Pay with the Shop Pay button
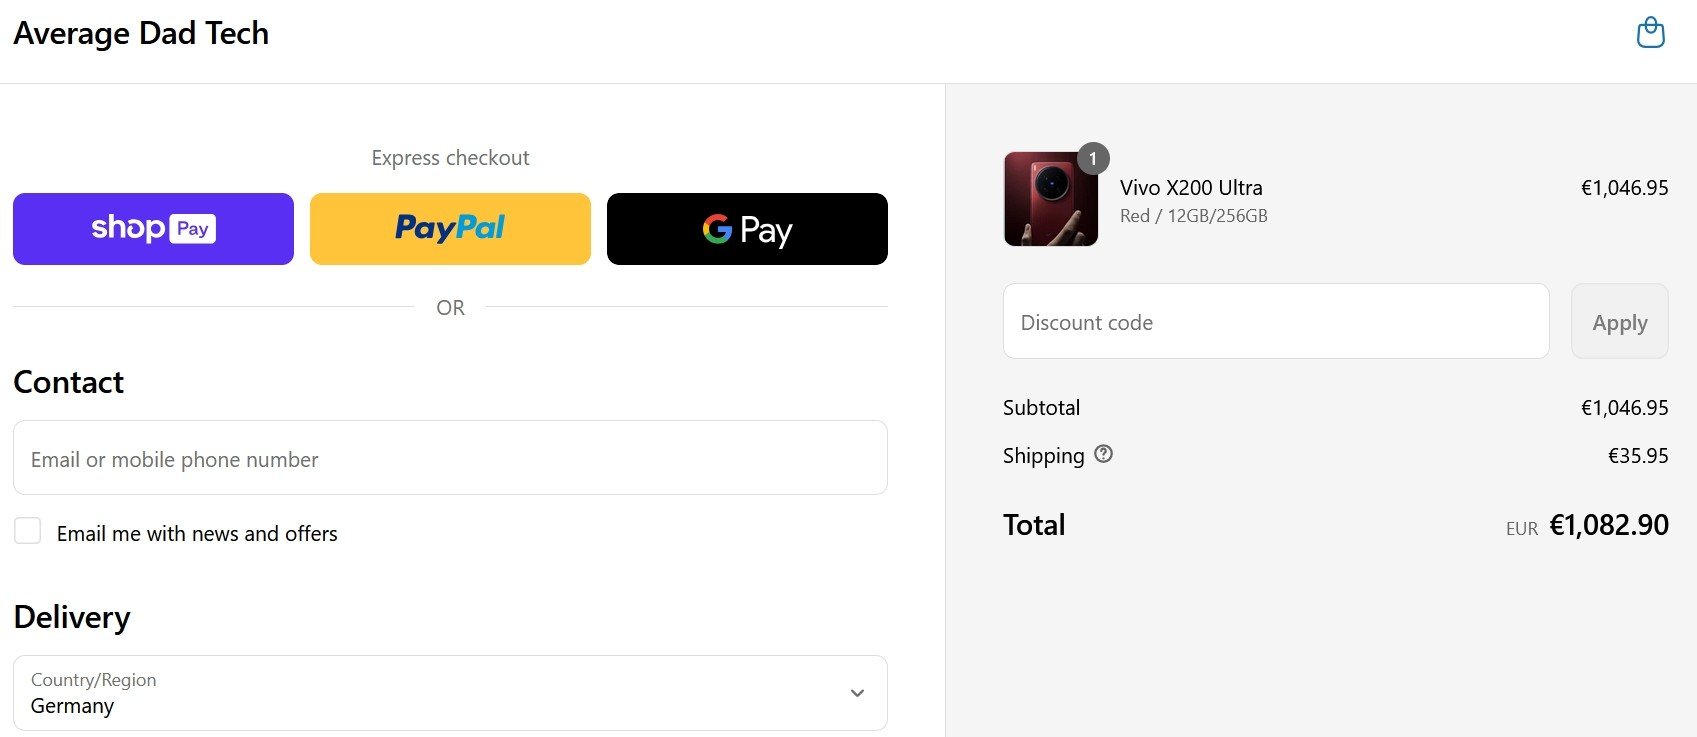Image resolution: width=1697 pixels, height=737 pixels. (x=153, y=229)
